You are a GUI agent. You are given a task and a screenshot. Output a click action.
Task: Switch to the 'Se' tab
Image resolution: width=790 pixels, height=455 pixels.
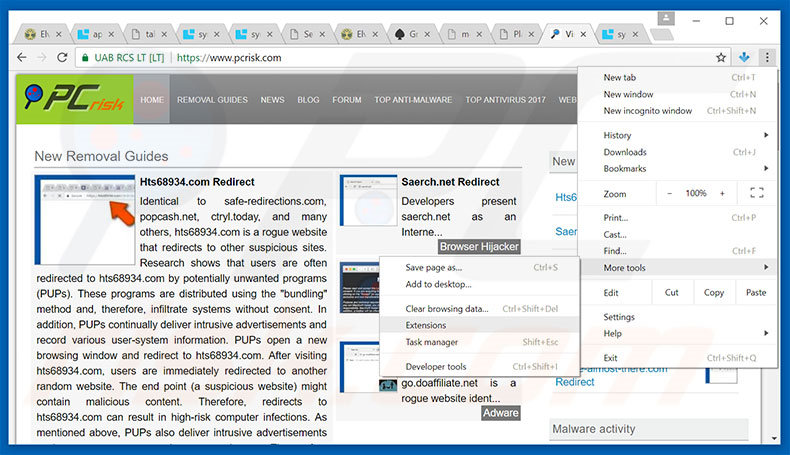pyautogui.click(x=306, y=34)
